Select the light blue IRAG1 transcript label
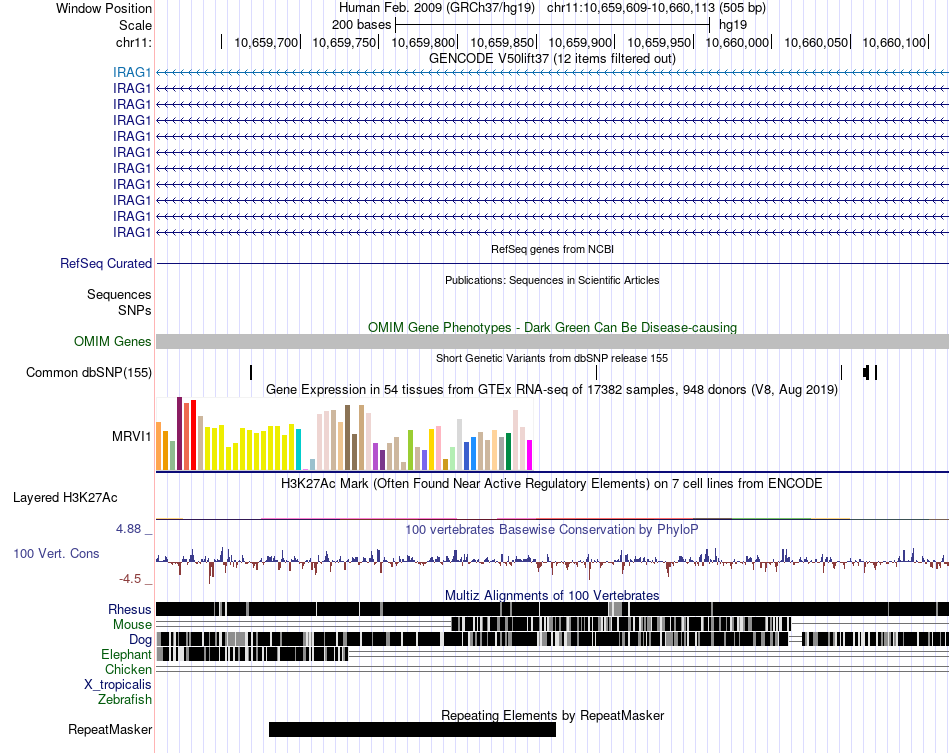This screenshot has width=950, height=753. click(x=131, y=73)
